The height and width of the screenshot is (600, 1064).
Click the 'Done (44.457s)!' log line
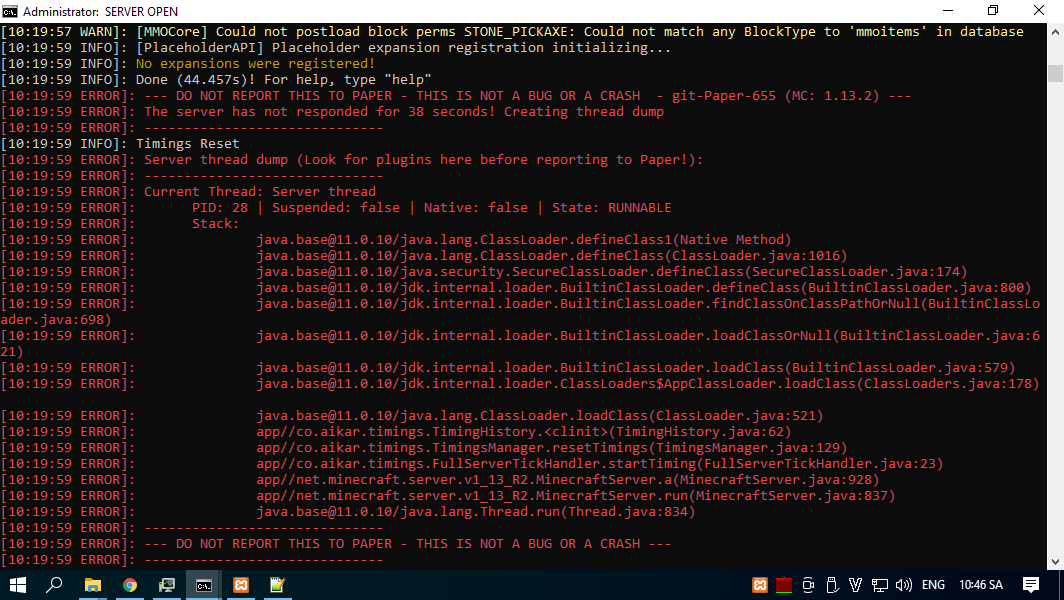click(x=284, y=79)
